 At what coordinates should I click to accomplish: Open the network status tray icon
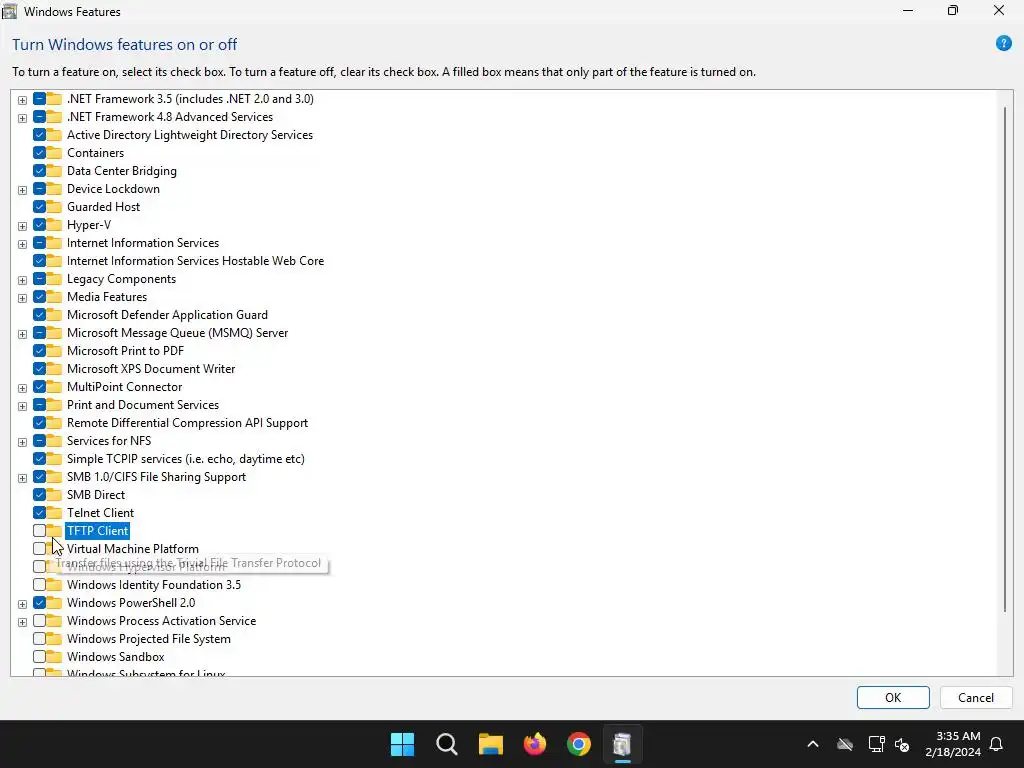click(876, 744)
